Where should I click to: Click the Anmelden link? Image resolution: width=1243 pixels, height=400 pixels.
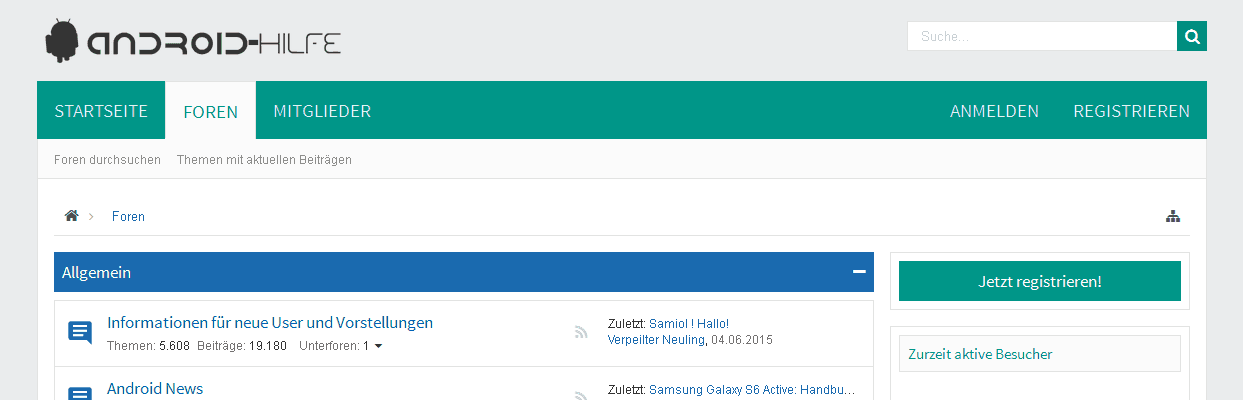pos(994,110)
